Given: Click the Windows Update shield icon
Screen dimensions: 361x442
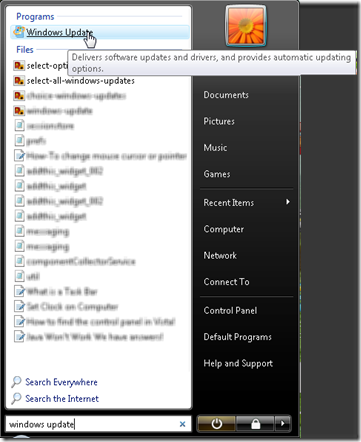Looking at the screenshot, I should coord(19,32).
